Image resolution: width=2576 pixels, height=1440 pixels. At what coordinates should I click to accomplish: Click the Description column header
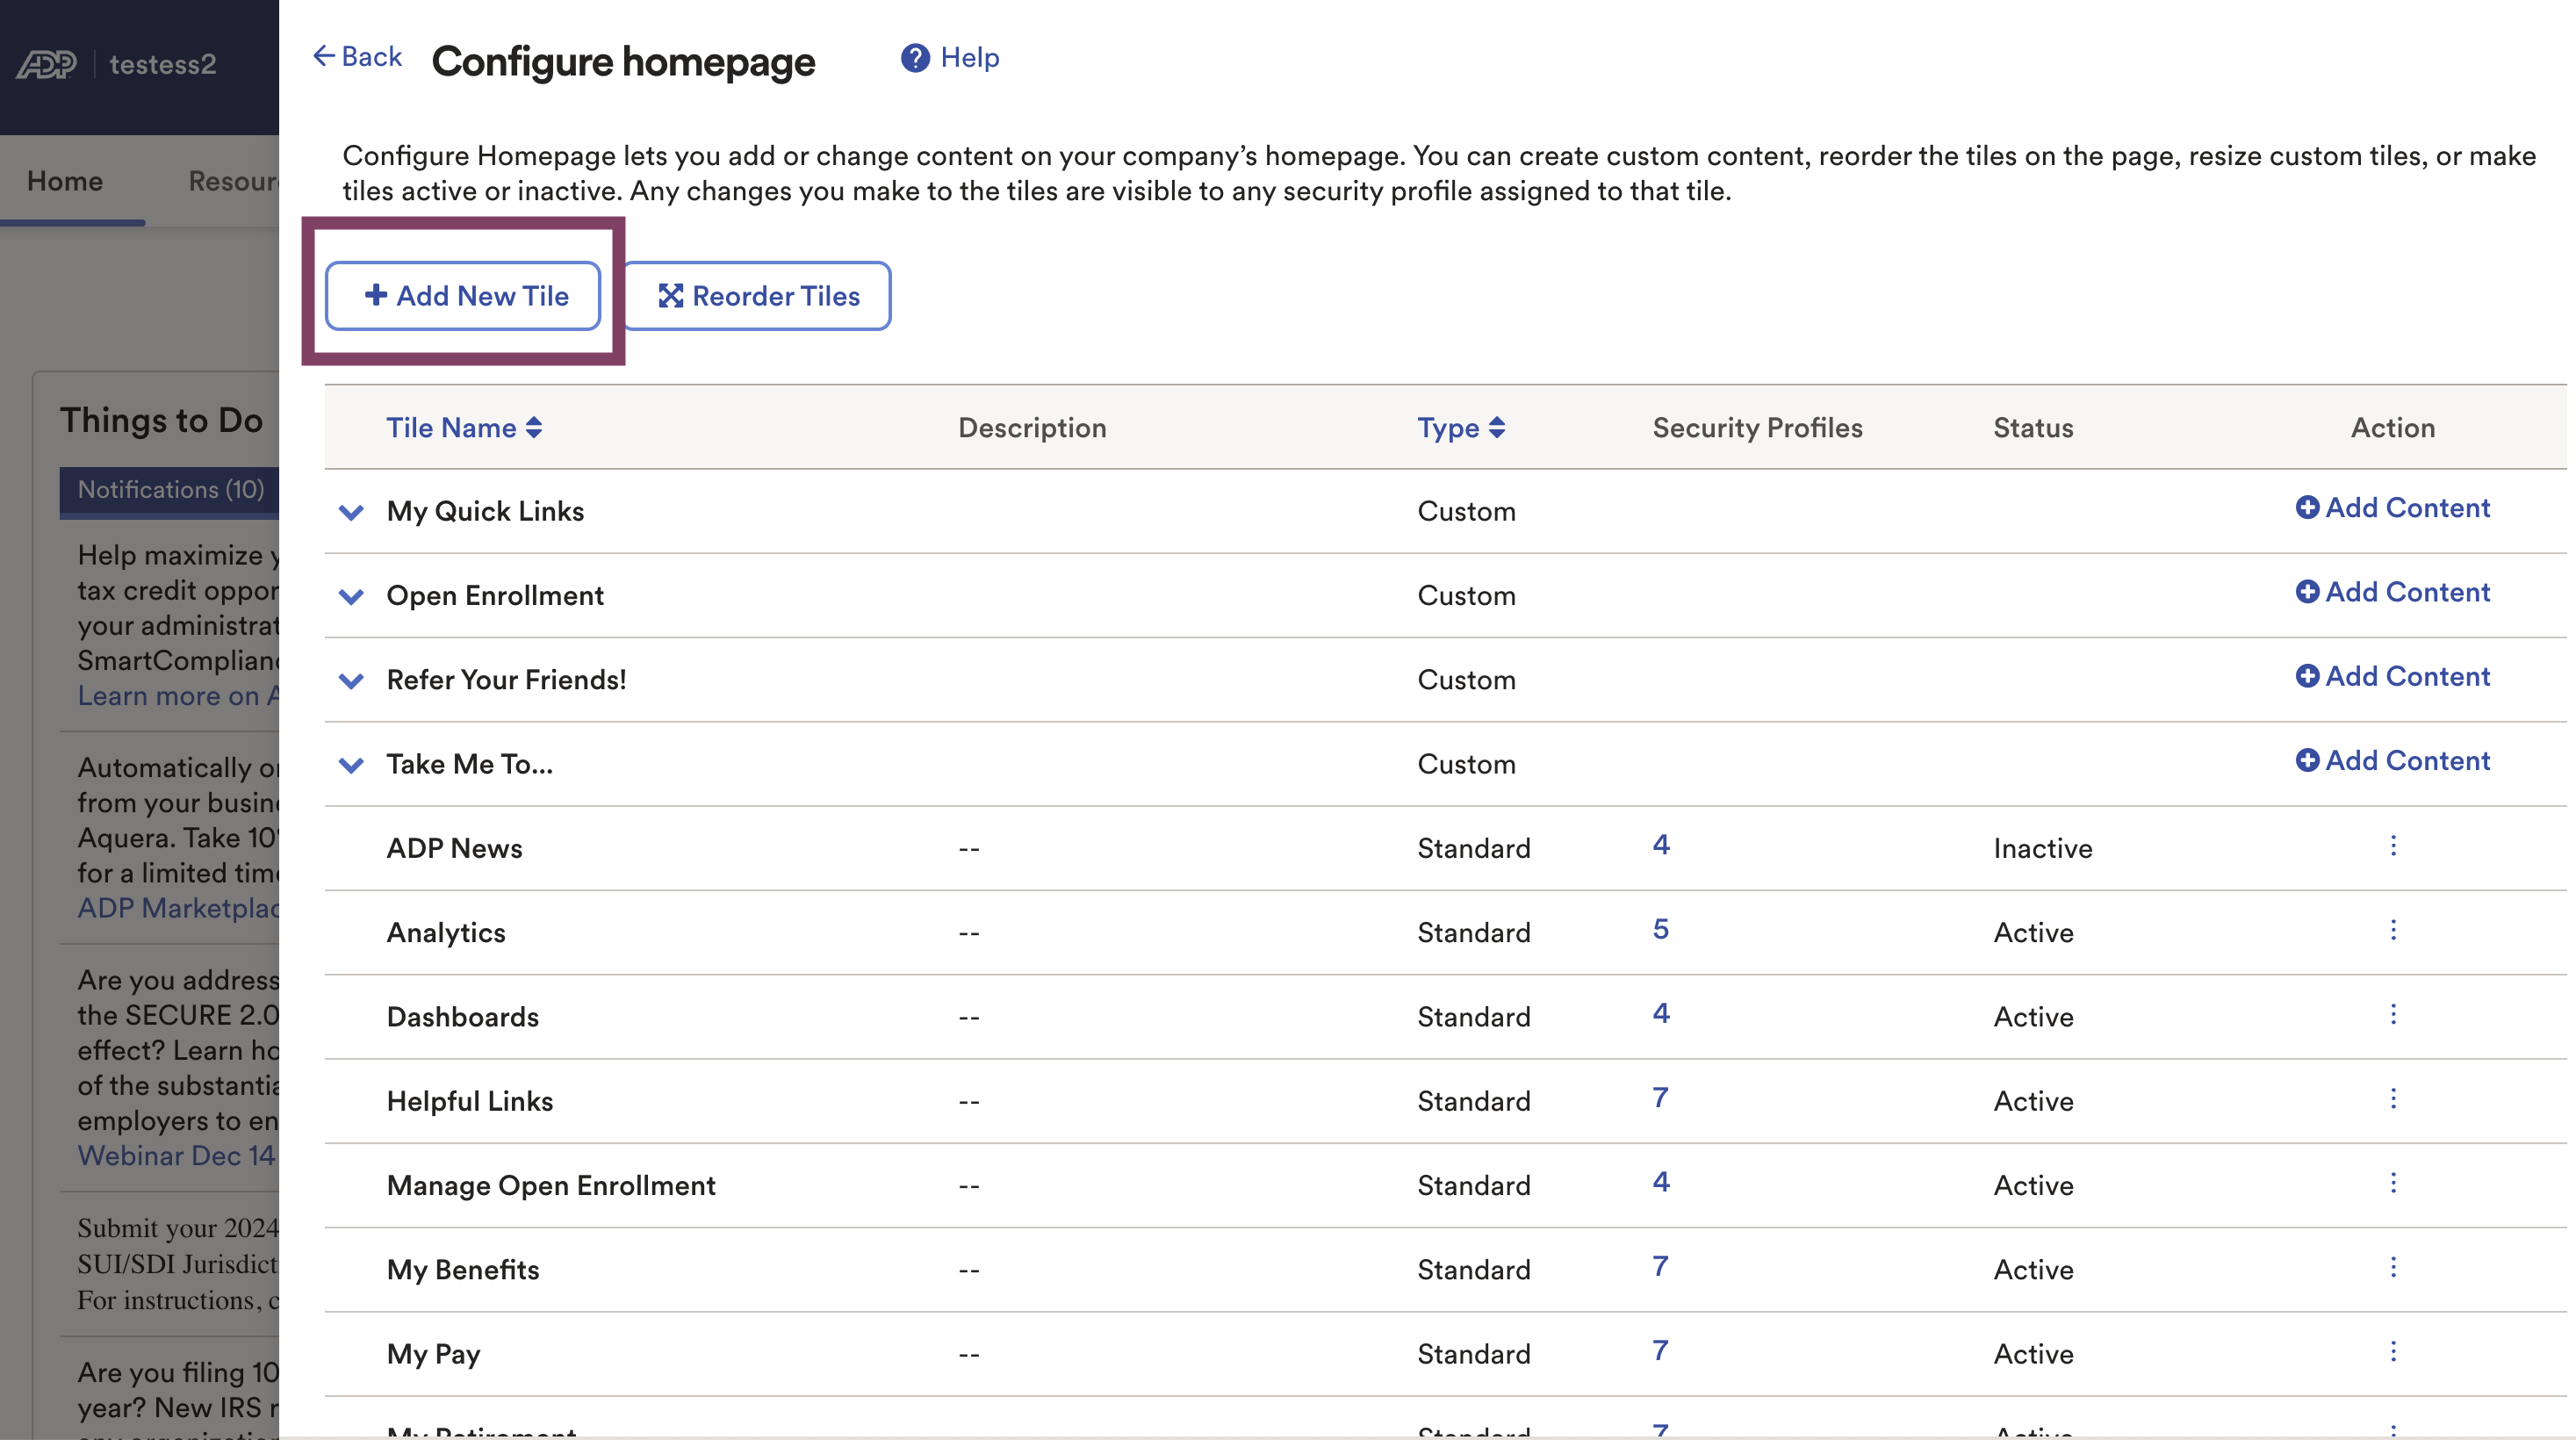(x=1032, y=428)
